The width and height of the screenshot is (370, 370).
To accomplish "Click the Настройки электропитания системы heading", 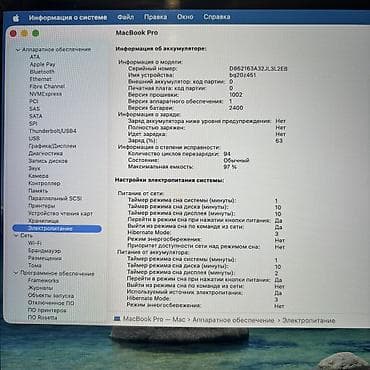I will pos(169,180).
